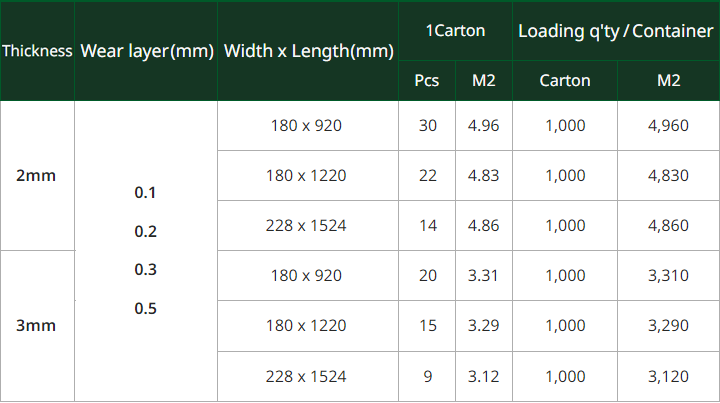Select the 2mm thickness cell

coord(37,176)
